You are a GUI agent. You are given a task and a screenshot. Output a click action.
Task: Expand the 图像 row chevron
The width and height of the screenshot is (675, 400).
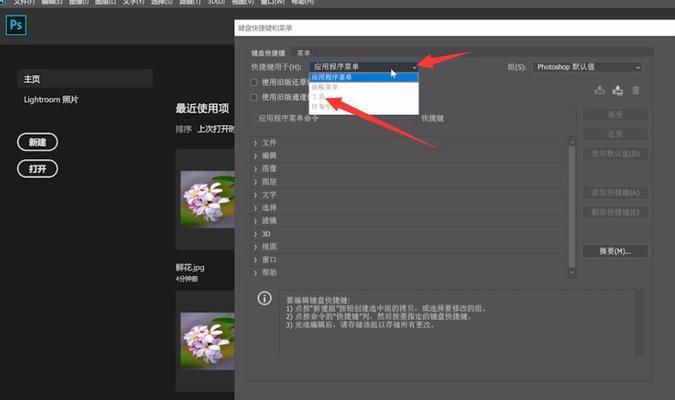255,168
